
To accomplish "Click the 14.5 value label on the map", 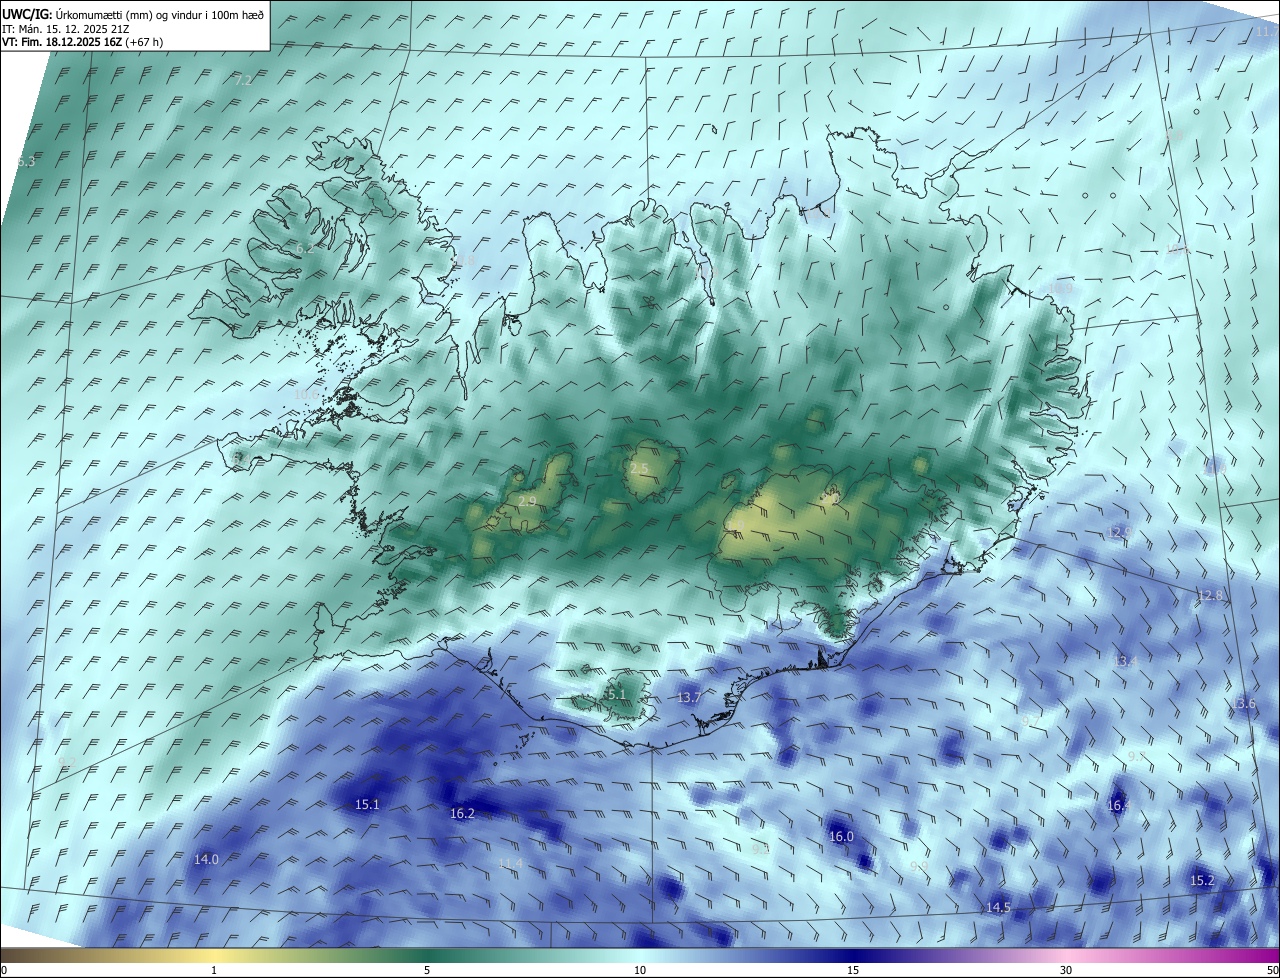I will [x=998, y=907].
